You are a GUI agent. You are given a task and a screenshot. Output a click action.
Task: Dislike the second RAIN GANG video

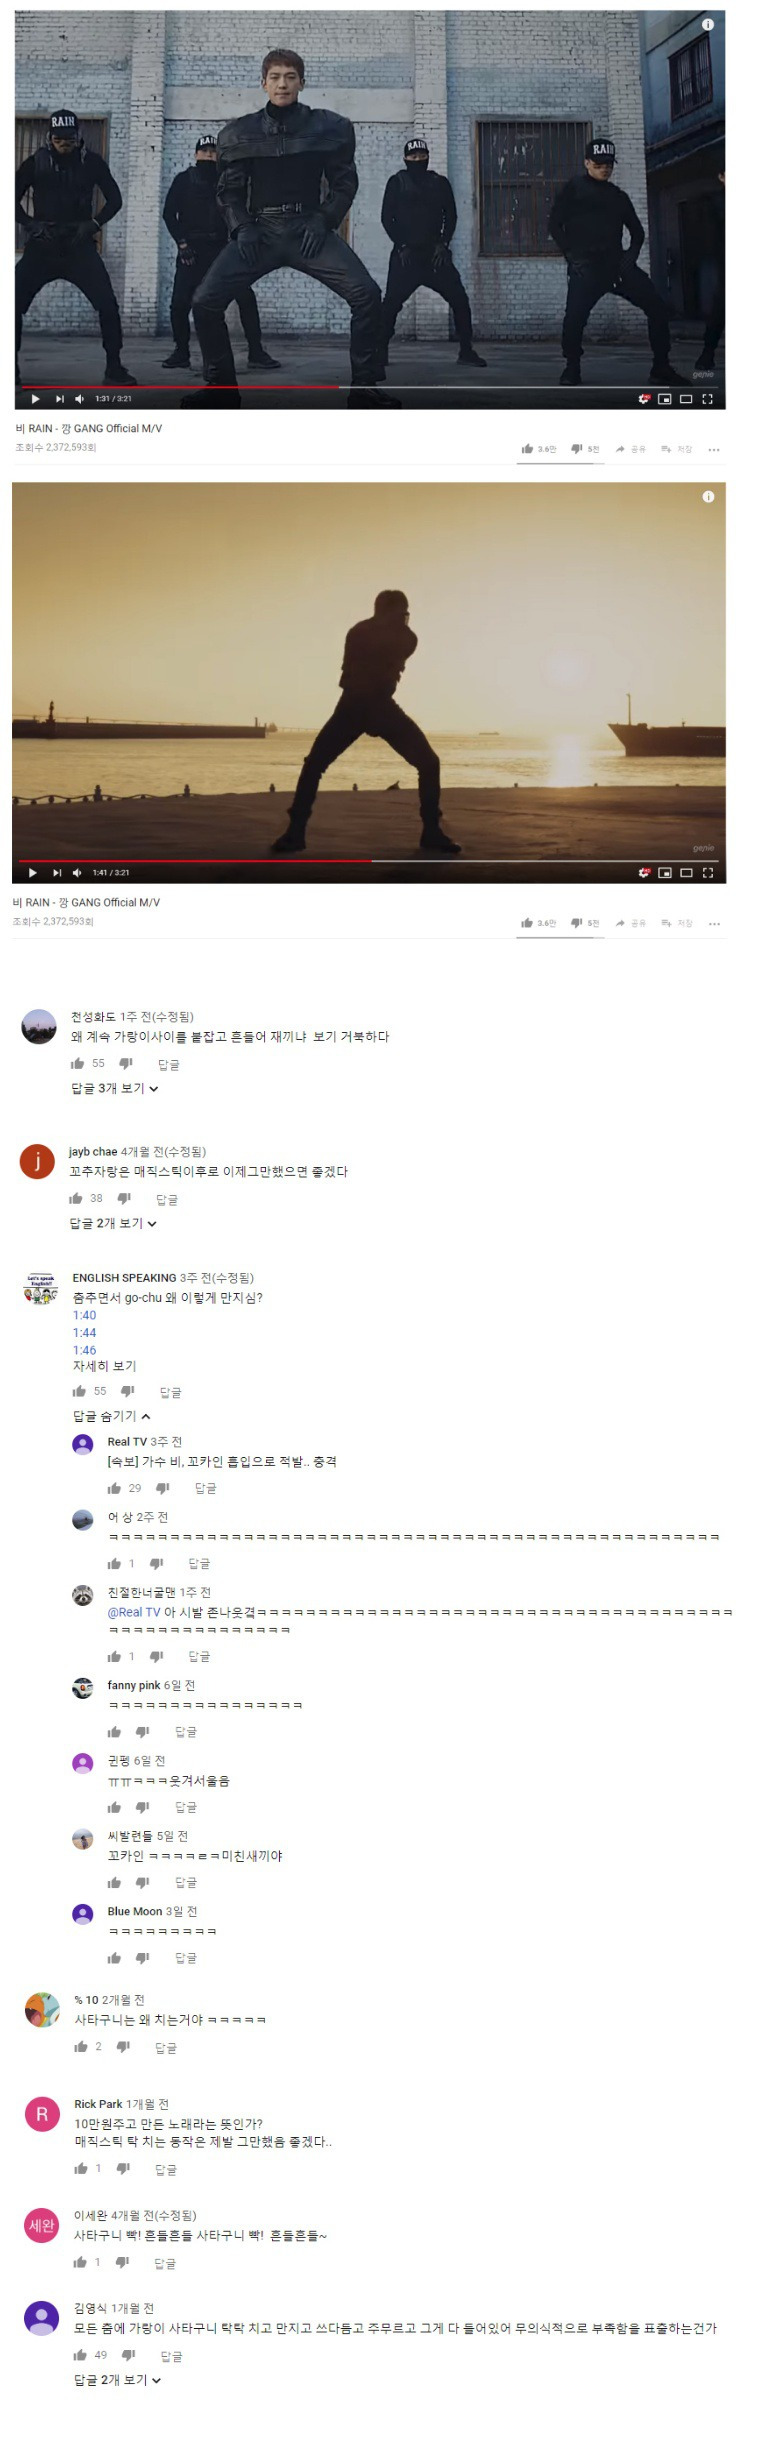click(577, 923)
